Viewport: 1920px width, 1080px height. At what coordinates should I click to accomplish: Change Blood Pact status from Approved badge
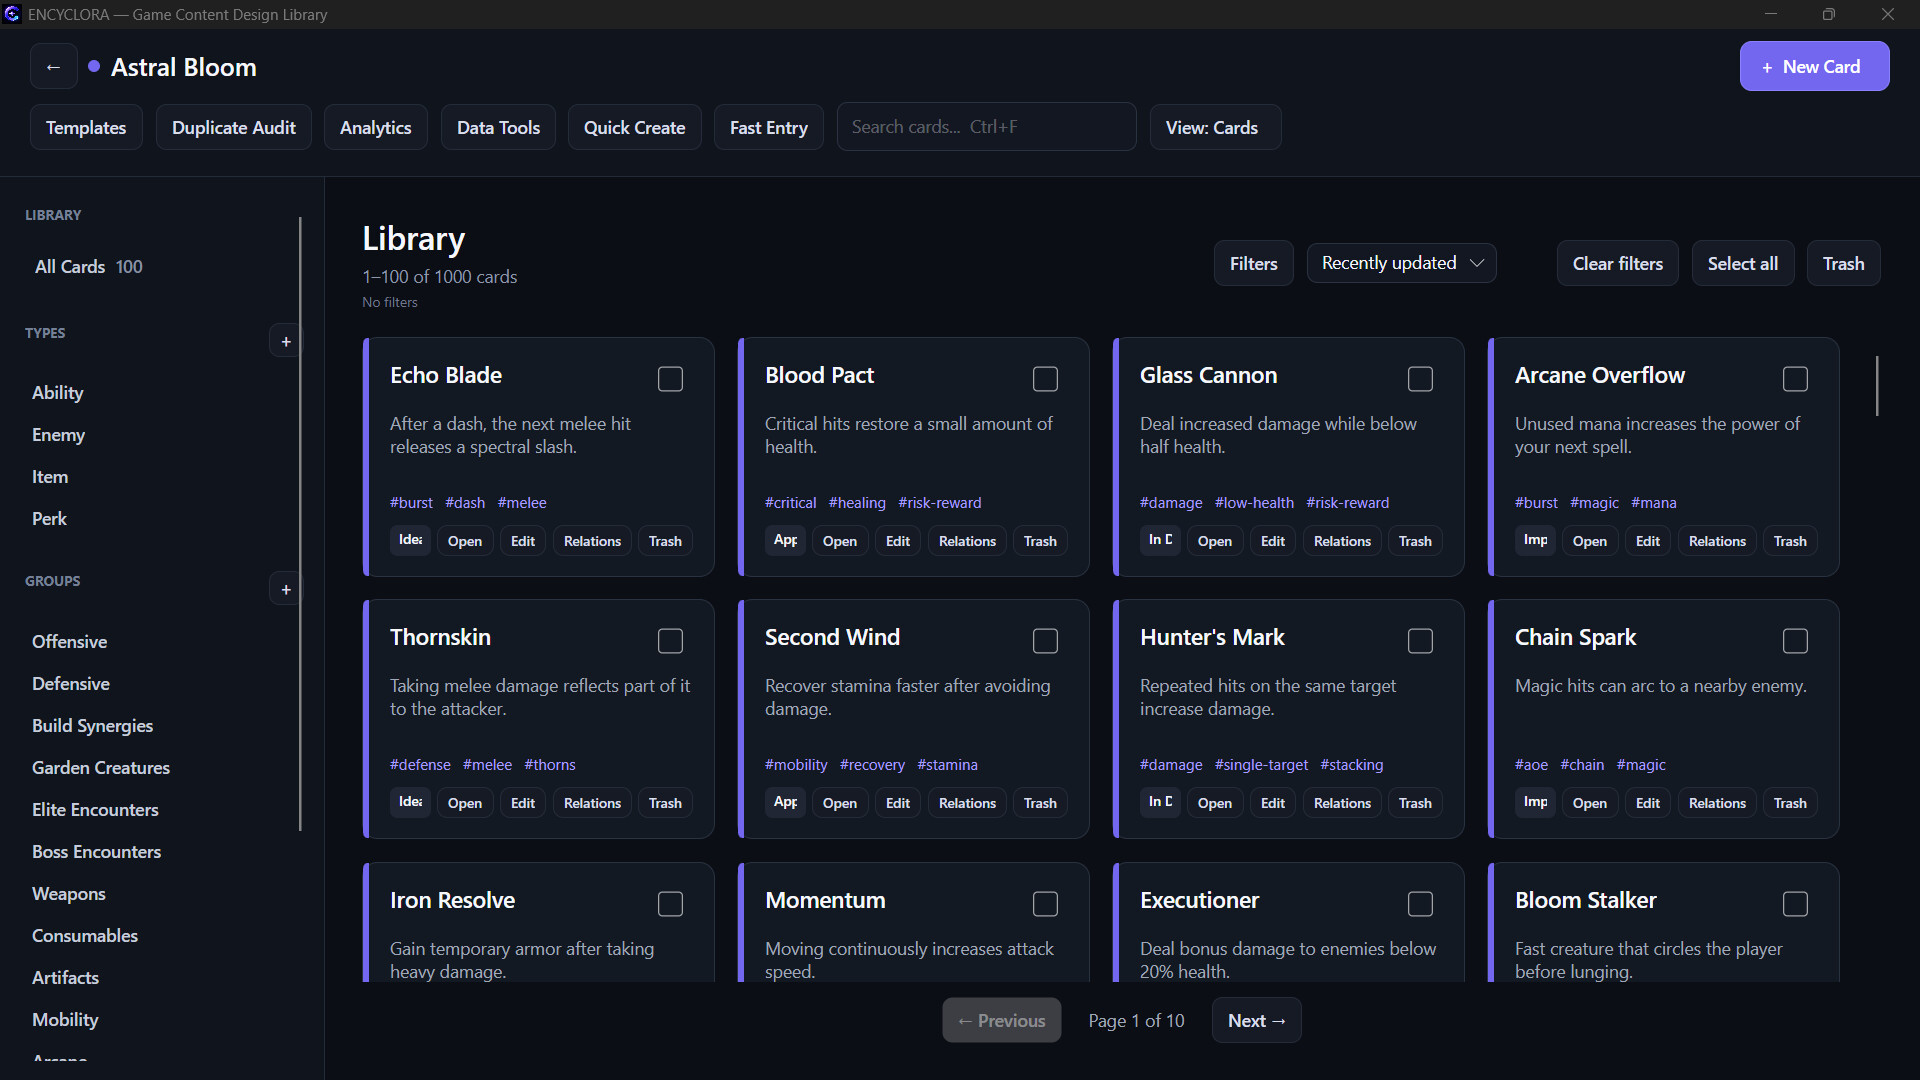coord(785,540)
